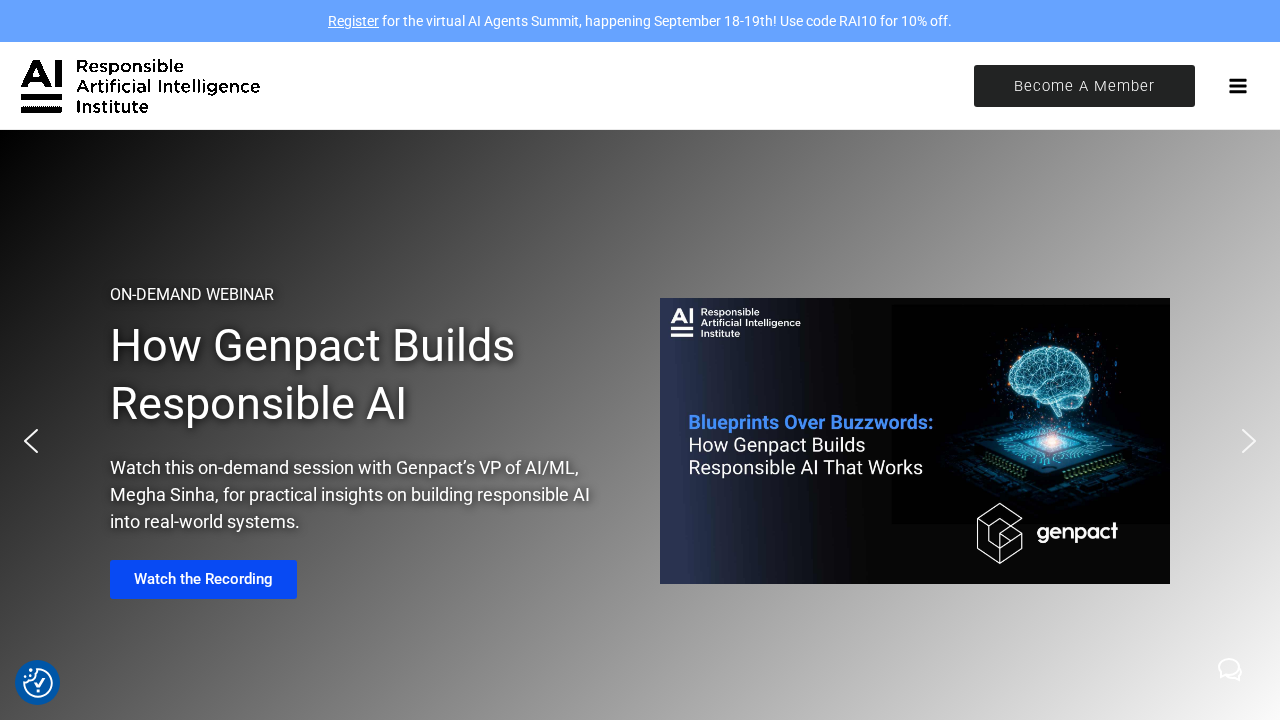
Task: Open the webinar thumbnail image
Action: [x=914, y=441]
